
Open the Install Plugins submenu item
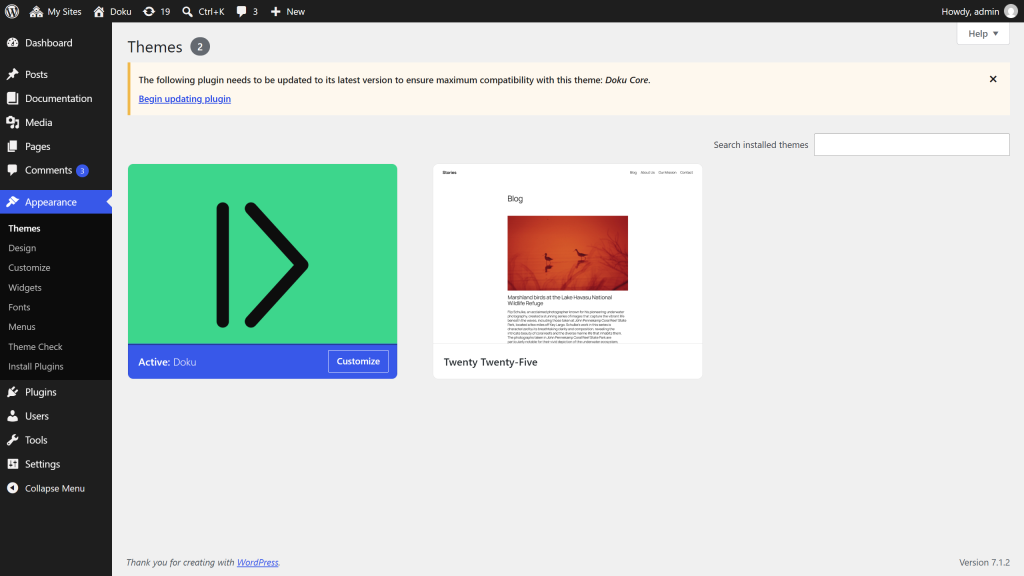click(x=36, y=366)
